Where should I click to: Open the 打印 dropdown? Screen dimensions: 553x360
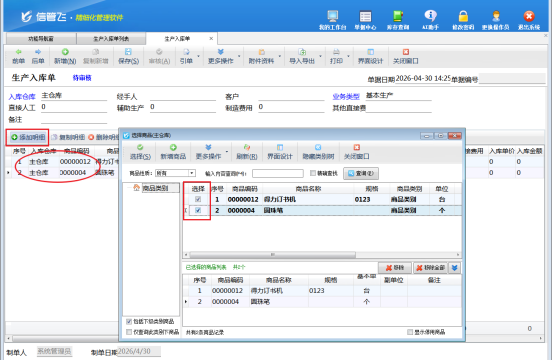pyautogui.click(x=348, y=56)
